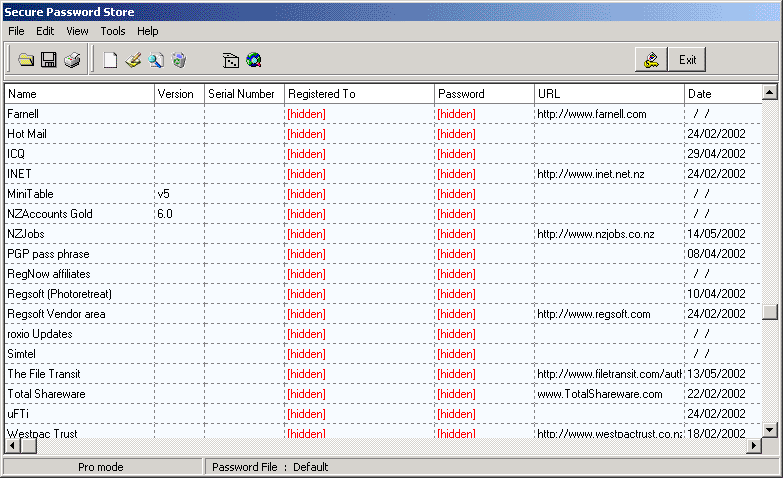The width and height of the screenshot is (783, 478).
Task: Click the http://www.regsoft.com URL cell
Action: [x=609, y=314]
